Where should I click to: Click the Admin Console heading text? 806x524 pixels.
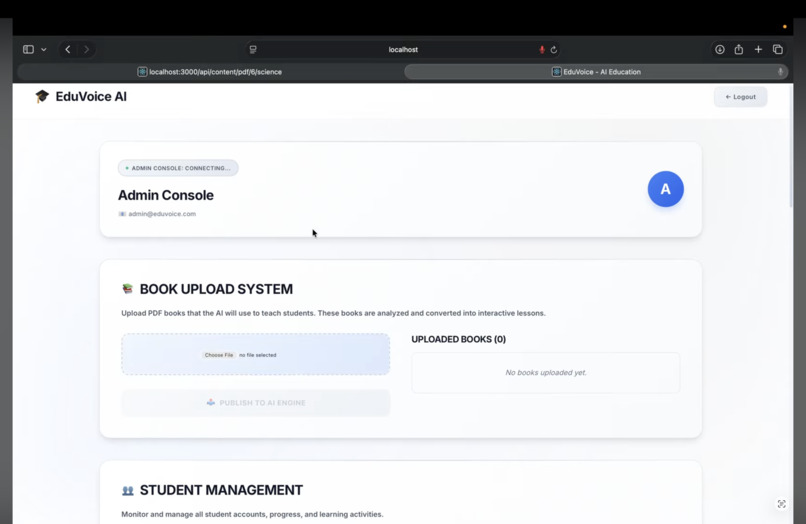[166, 195]
